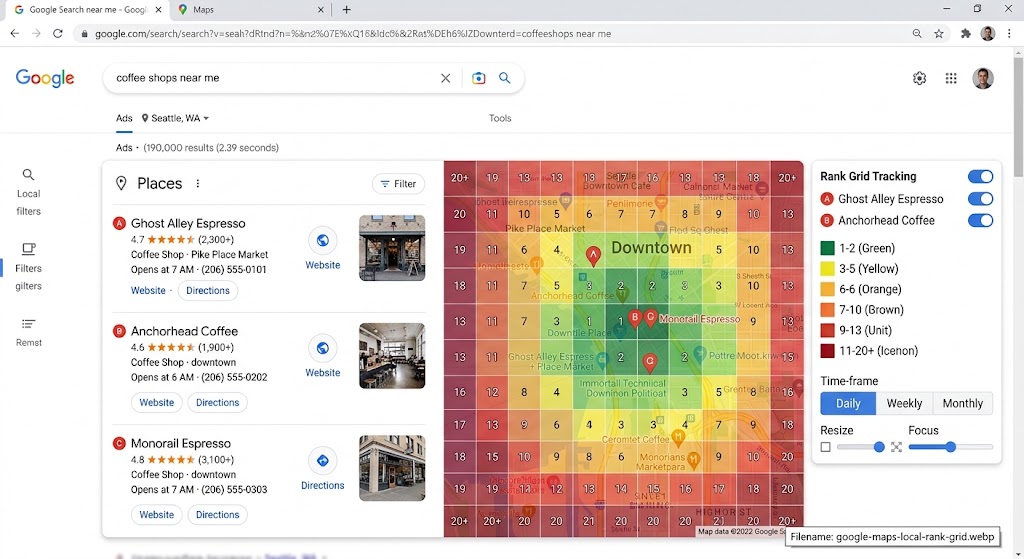The image size is (1024, 559).
Task: Click Anchorhead Coffee Website button
Action: pos(157,403)
